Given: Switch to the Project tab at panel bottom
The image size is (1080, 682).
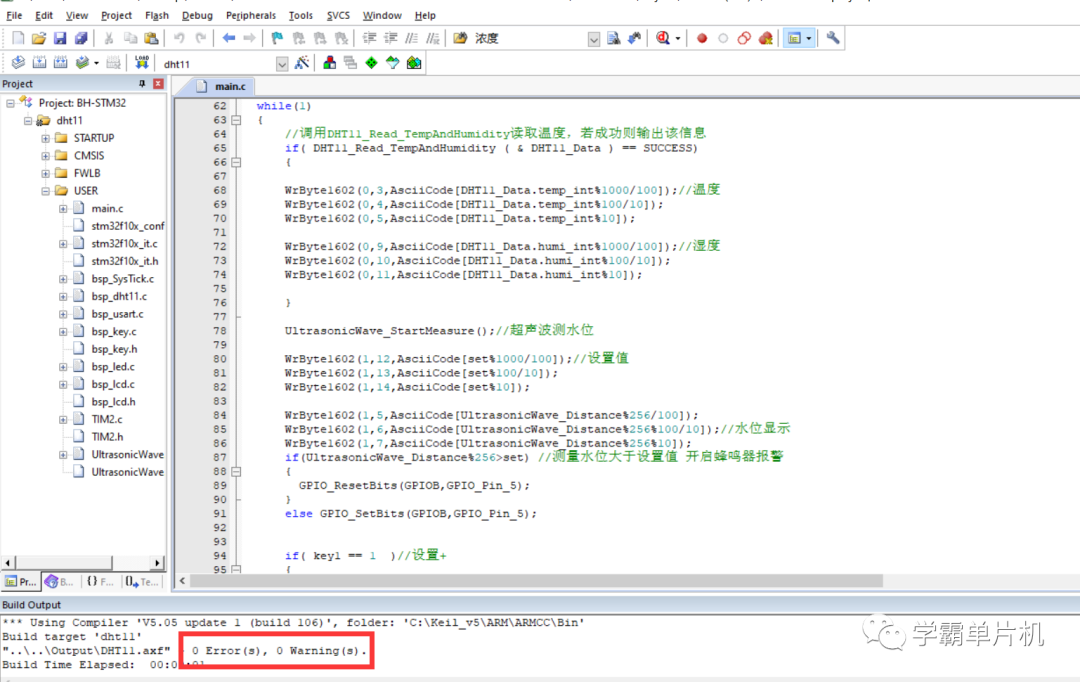Looking at the screenshot, I should (21, 582).
